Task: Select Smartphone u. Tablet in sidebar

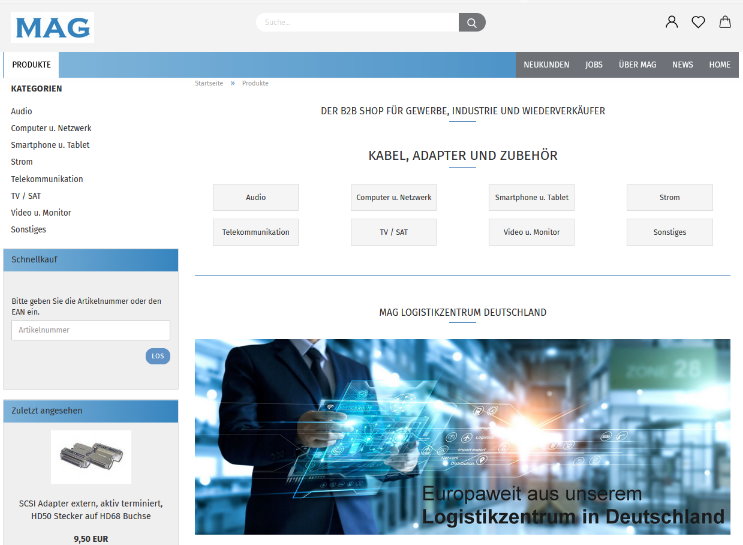Action: click(x=50, y=145)
